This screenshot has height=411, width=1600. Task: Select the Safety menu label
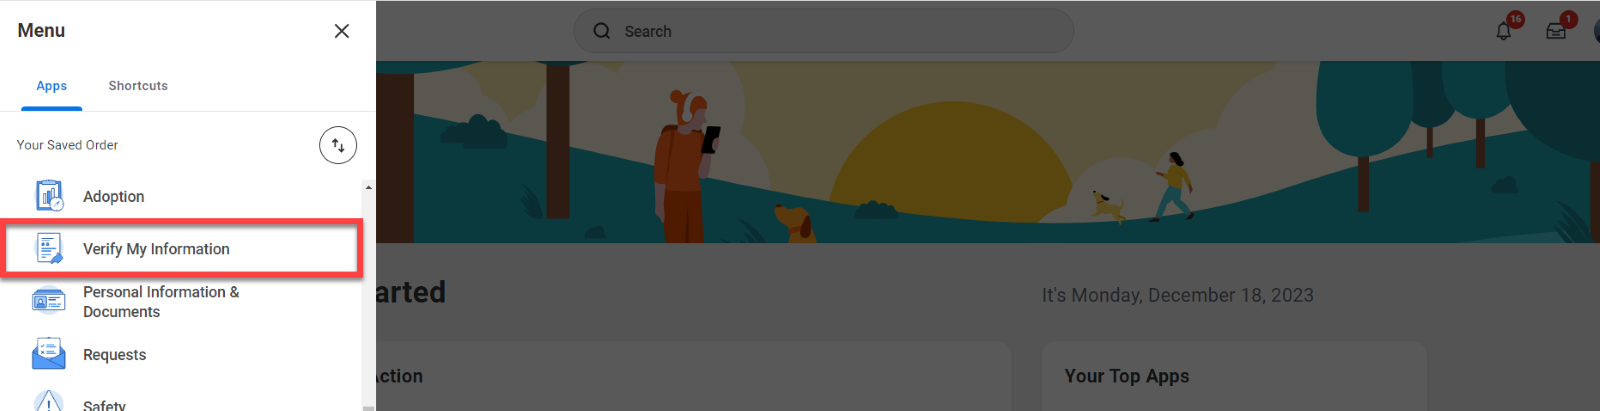pyautogui.click(x=104, y=405)
